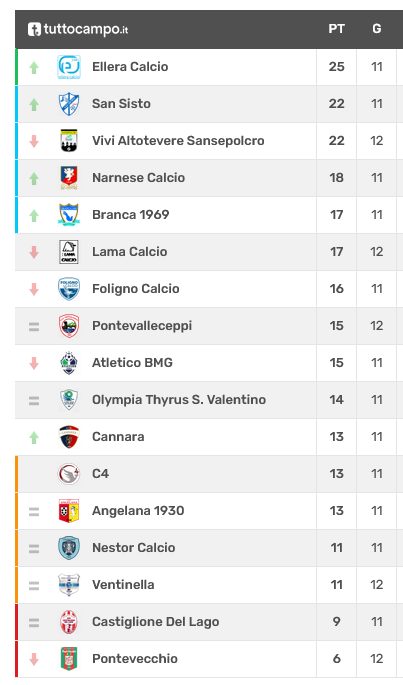Open Atletico BMG team page link
This screenshot has height=685, width=403.
[132, 363]
